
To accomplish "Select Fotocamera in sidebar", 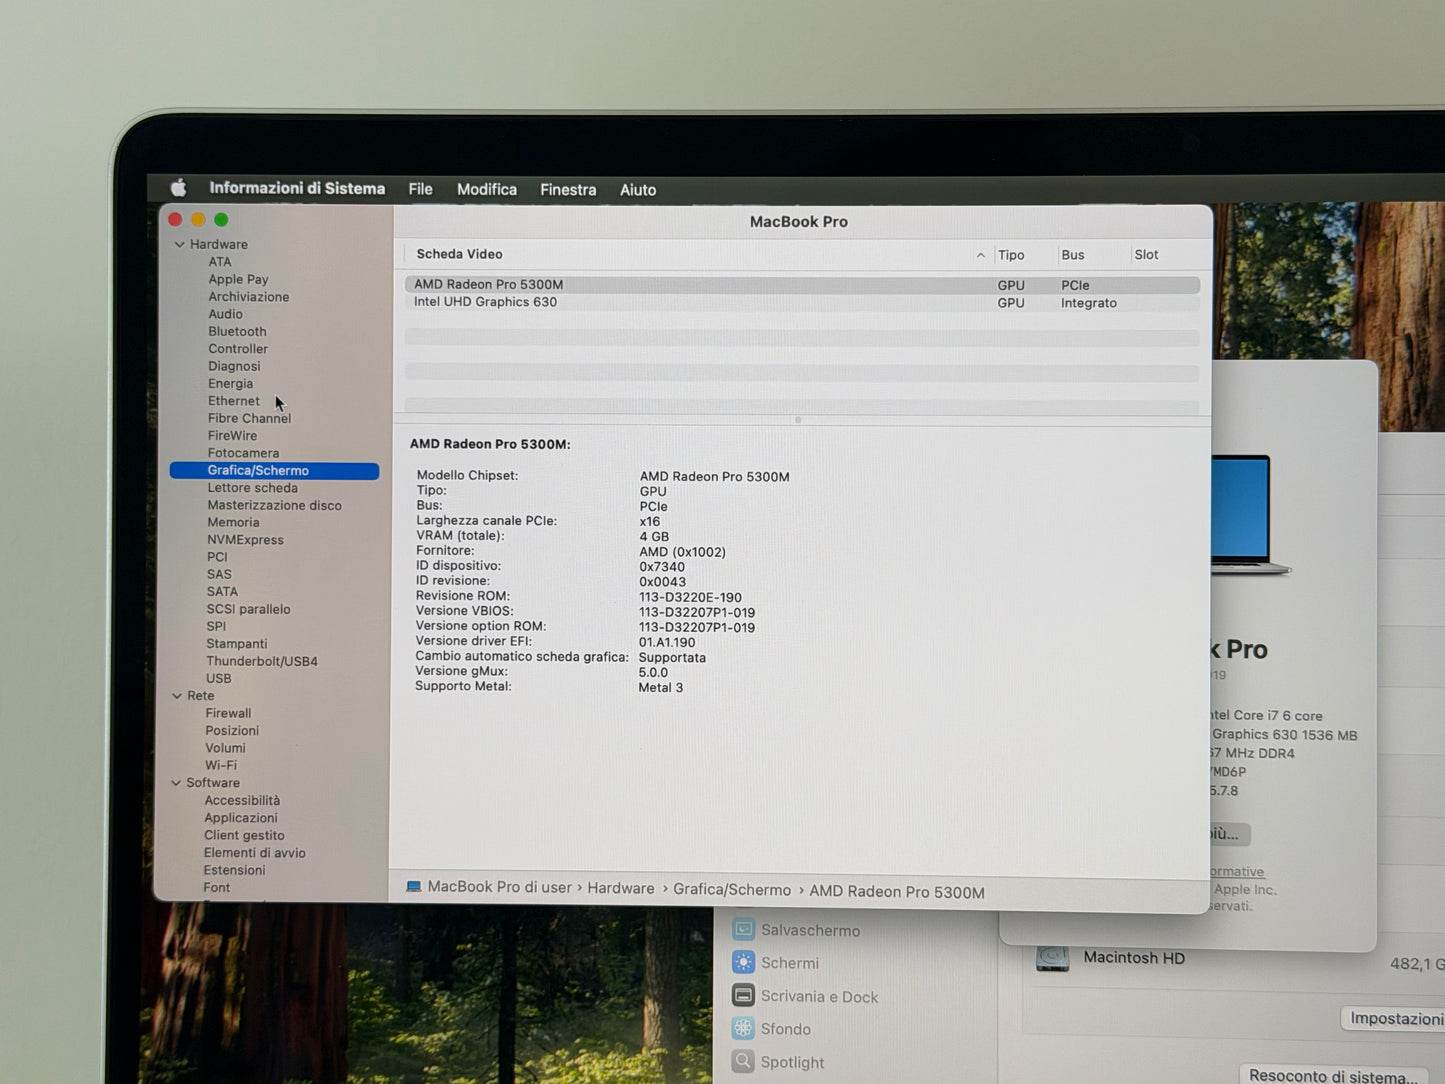I will click(243, 453).
